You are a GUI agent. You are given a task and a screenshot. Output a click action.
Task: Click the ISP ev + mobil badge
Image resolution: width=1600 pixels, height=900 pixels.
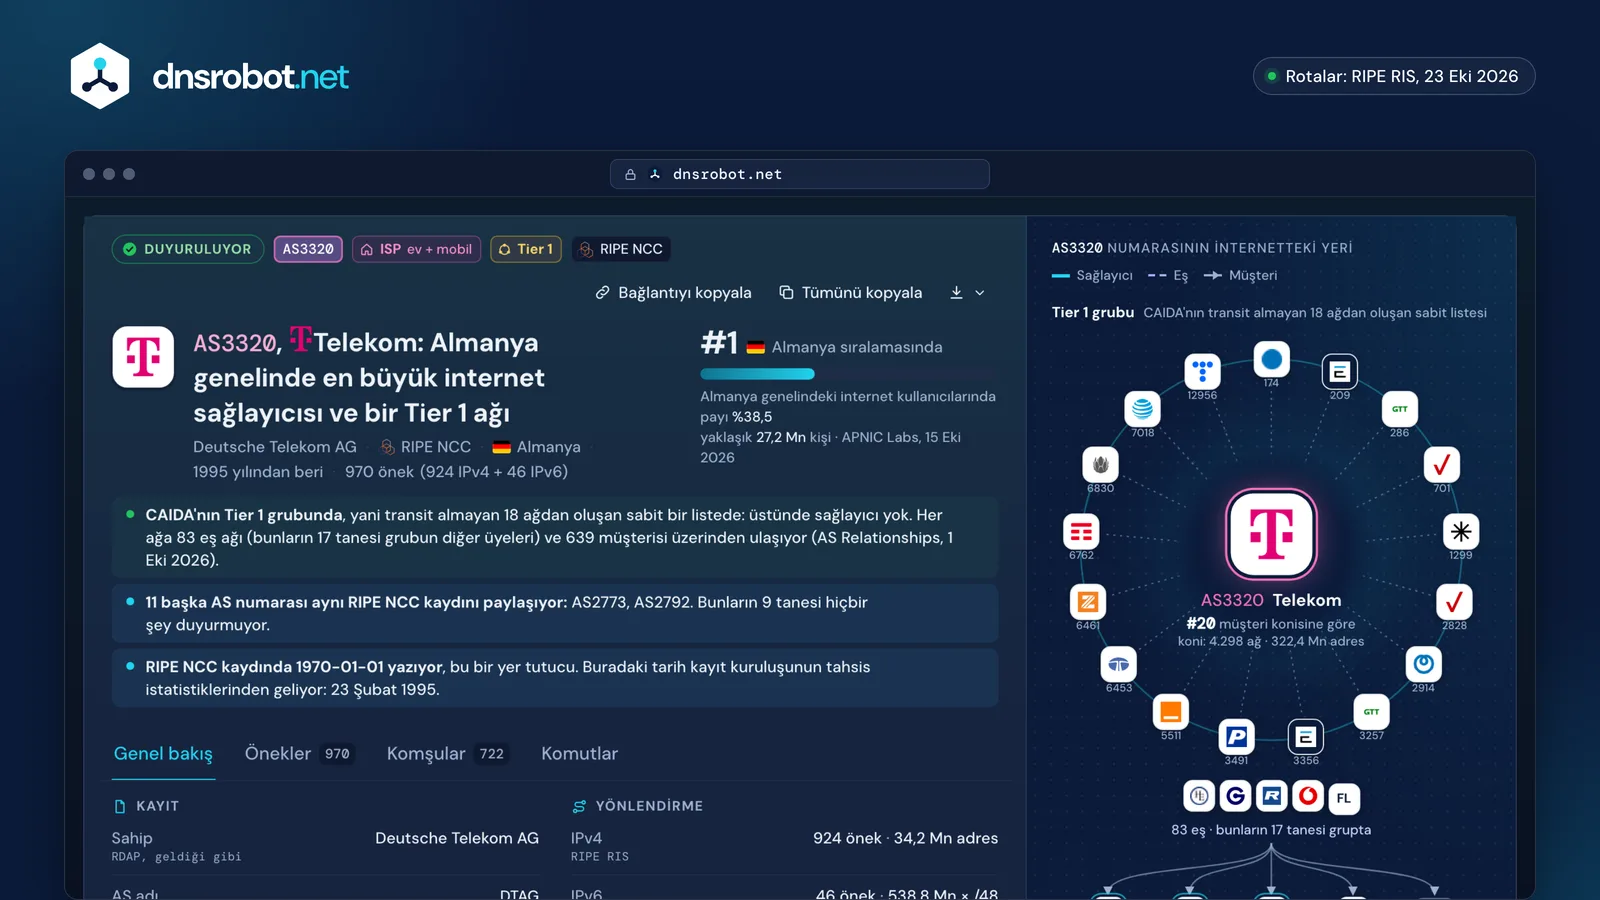(416, 249)
